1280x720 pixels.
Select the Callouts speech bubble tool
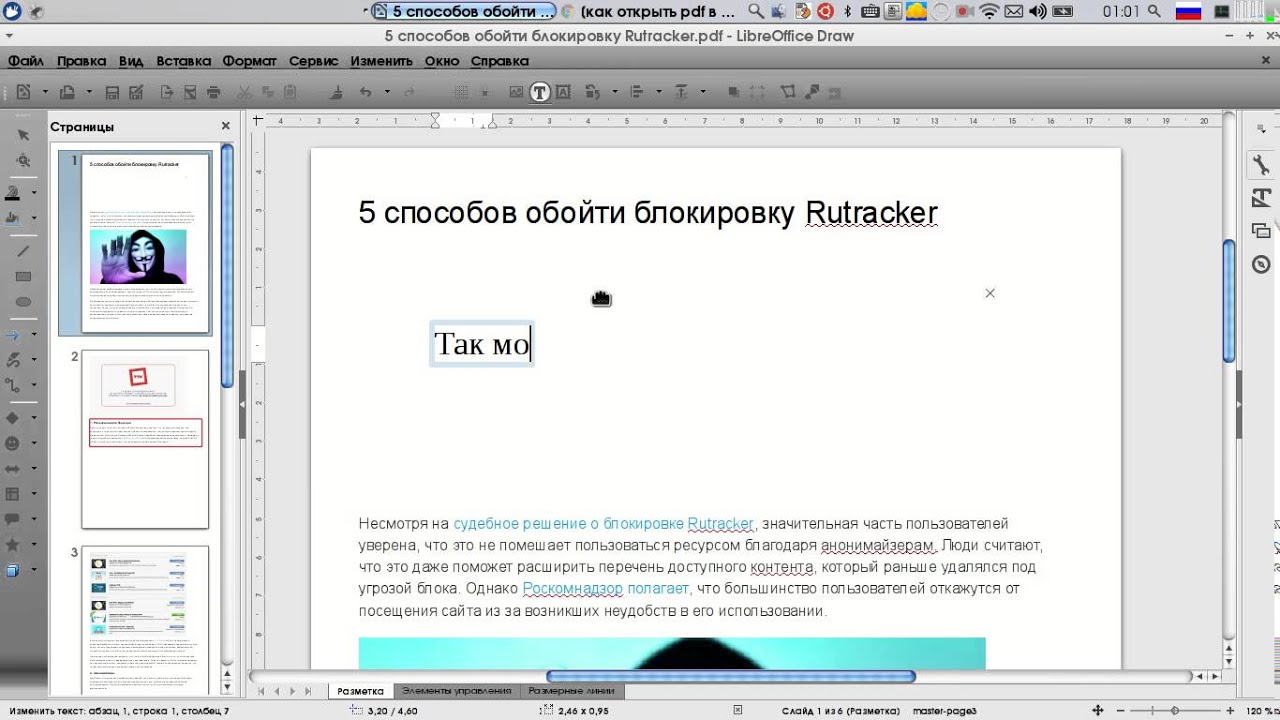tap(14, 519)
